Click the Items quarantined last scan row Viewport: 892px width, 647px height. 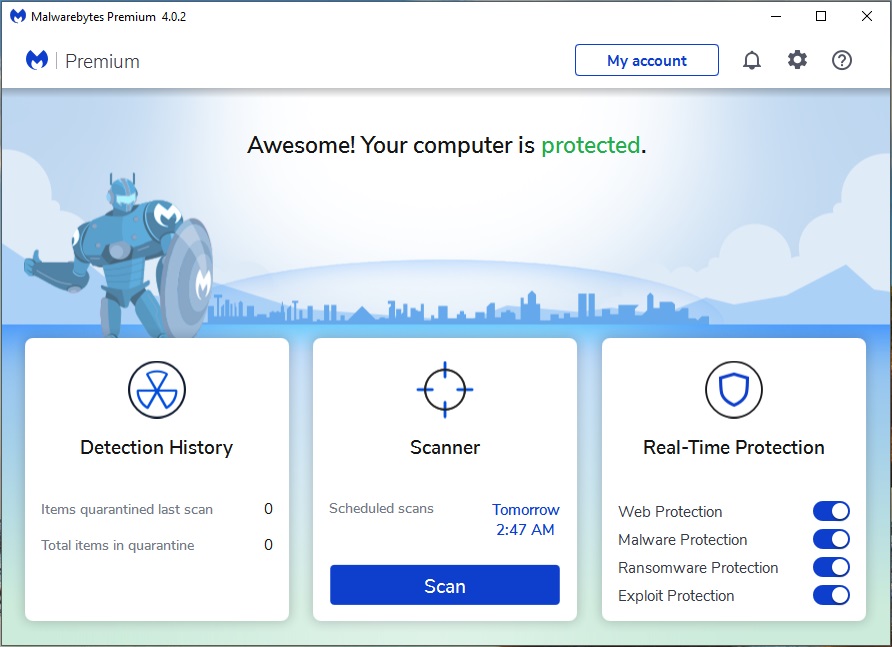(157, 509)
